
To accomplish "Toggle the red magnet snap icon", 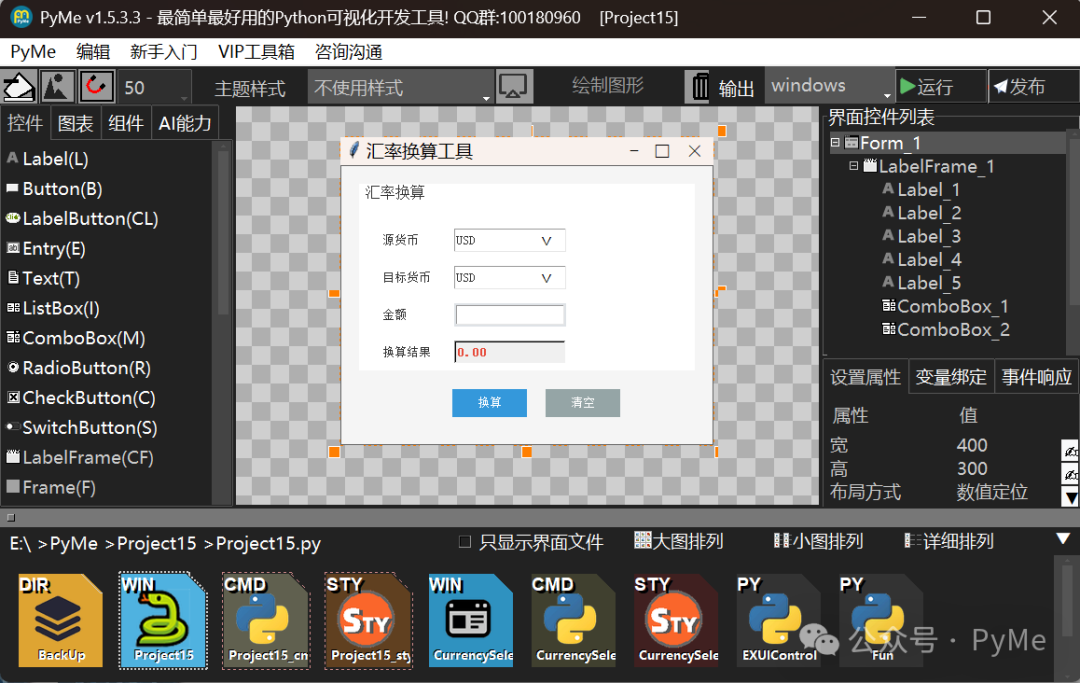I will [97, 87].
